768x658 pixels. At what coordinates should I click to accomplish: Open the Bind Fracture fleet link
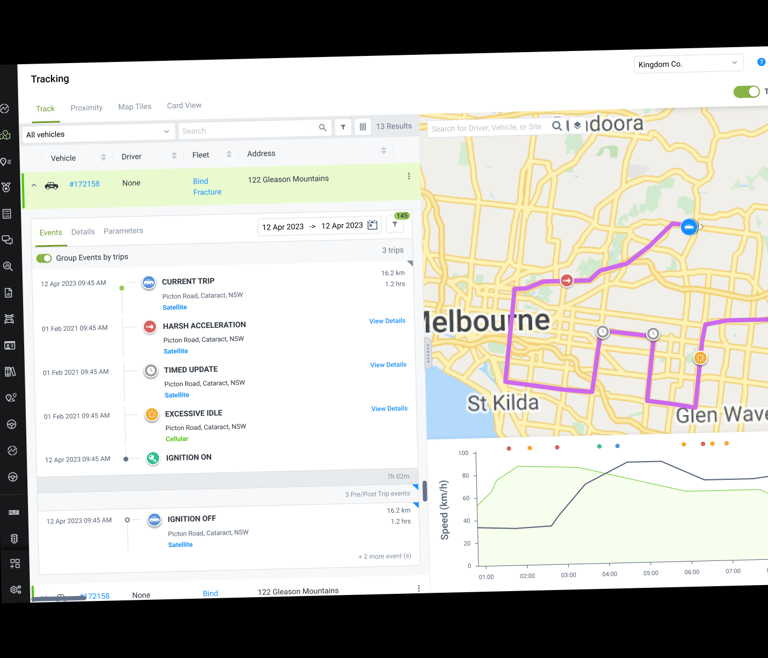pos(207,187)
